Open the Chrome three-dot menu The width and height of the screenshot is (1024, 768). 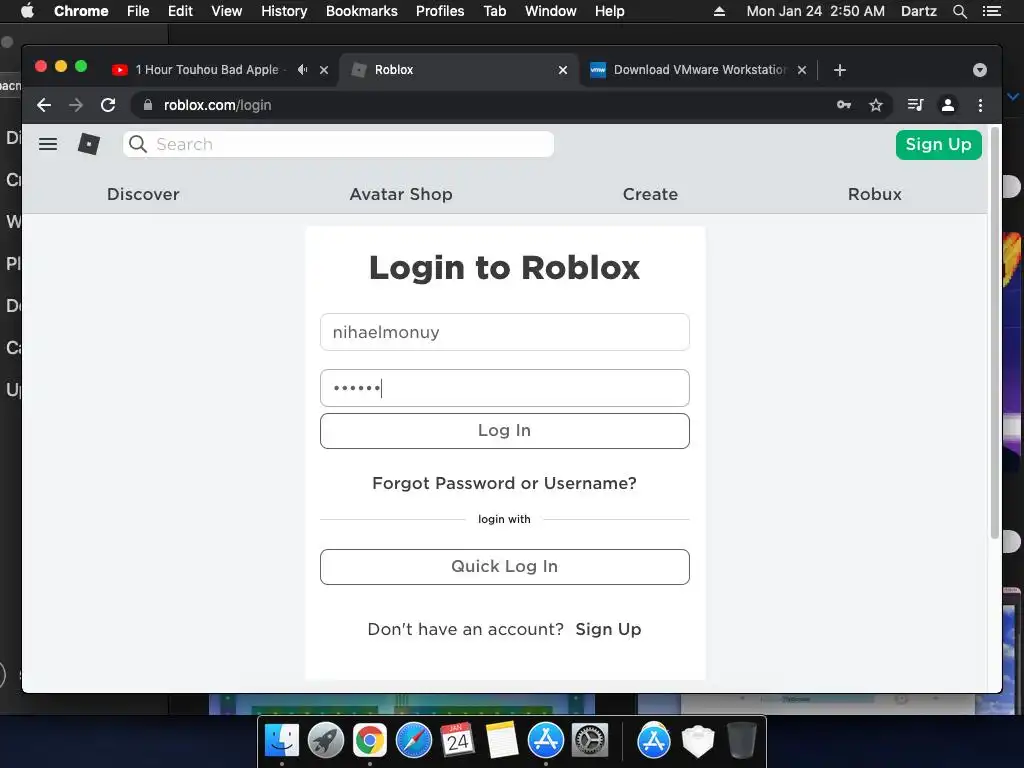(980, 105)
